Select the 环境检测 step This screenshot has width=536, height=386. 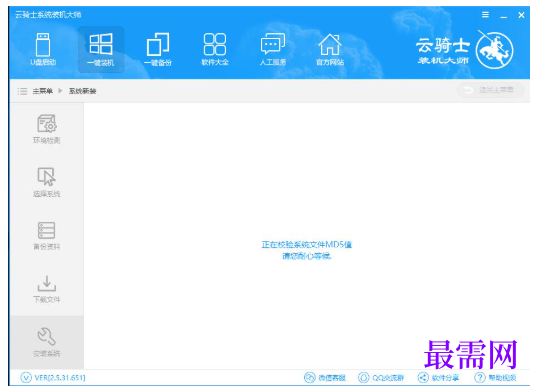(x=47, y=129)
